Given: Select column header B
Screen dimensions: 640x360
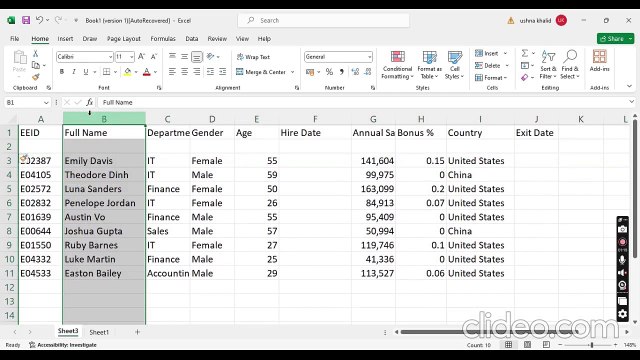Looking at the screenshot, I should [x=104, y=119].
